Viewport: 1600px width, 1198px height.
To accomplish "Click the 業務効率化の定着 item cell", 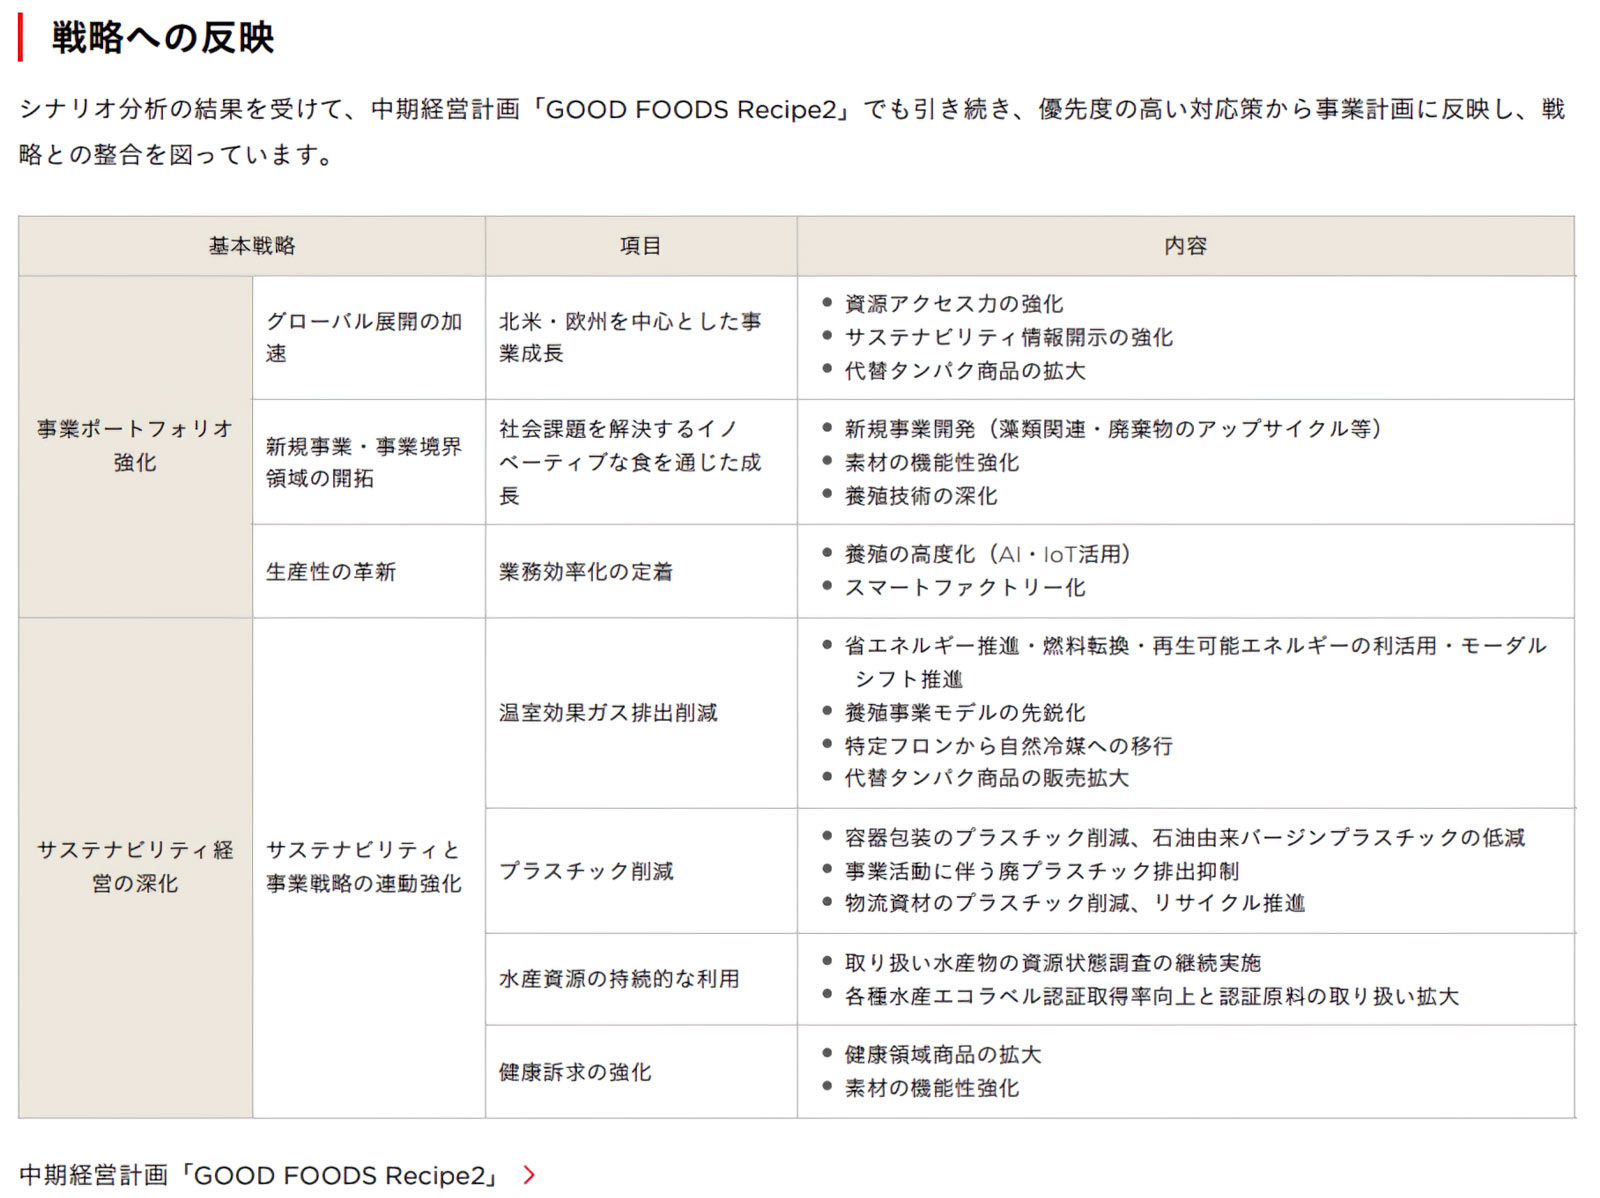I will click(x=586, y=572).
